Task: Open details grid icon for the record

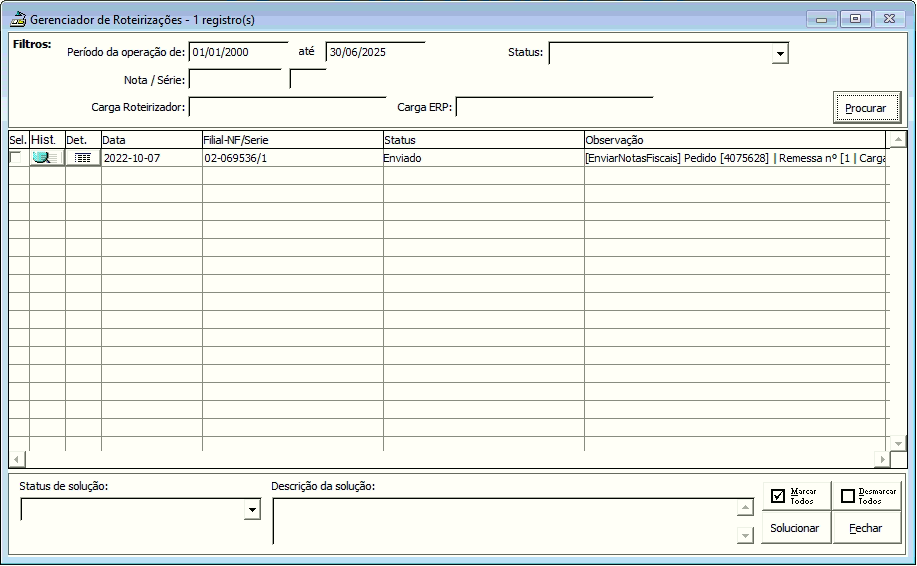Action: [83, 158]
